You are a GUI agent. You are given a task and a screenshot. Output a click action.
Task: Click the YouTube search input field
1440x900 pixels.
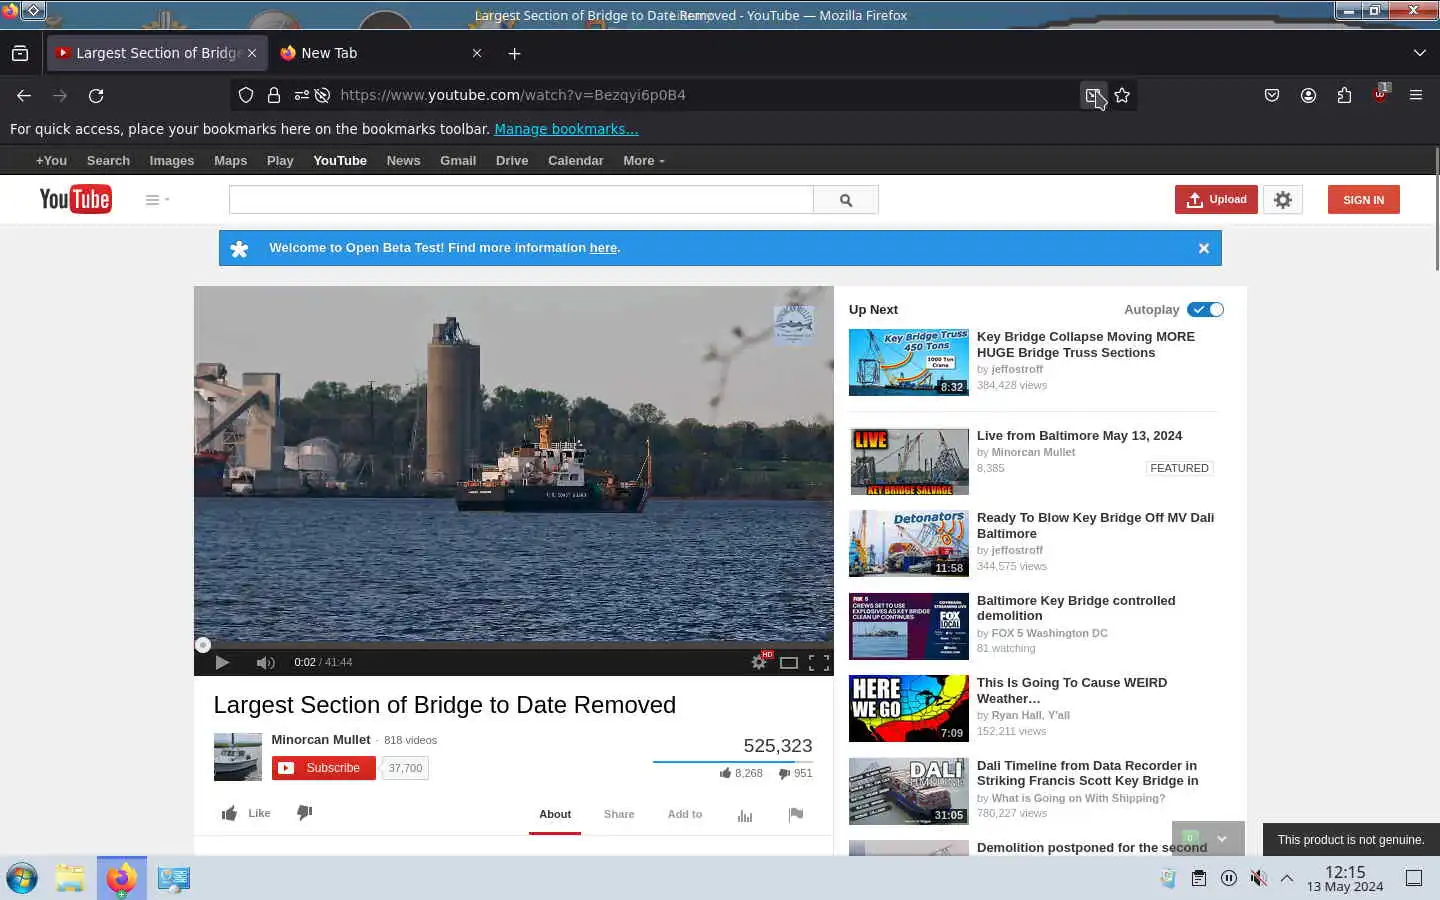tap(521, 200)
